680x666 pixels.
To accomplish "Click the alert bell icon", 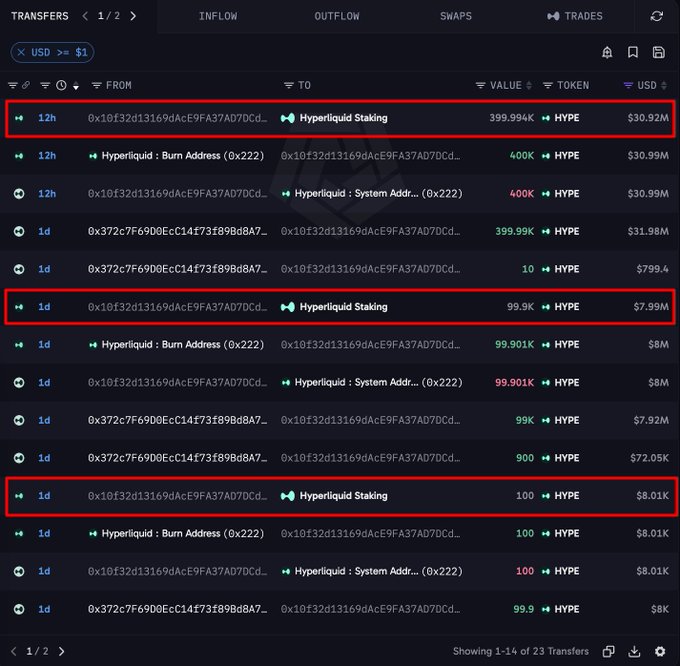I will point(607,52).
